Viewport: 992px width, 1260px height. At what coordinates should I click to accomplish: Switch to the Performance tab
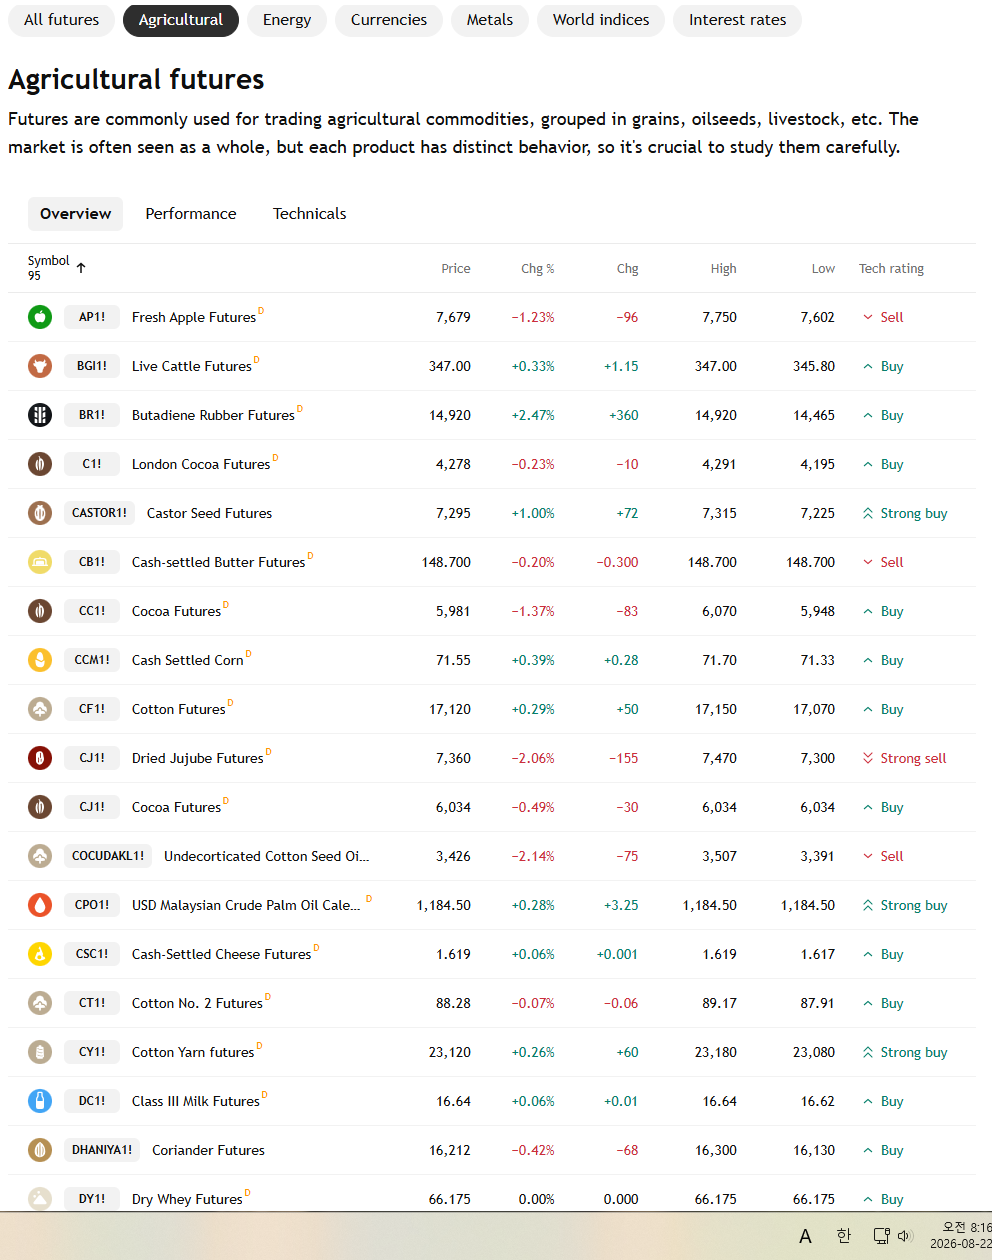pyautogui.click(x=191, y=214)
